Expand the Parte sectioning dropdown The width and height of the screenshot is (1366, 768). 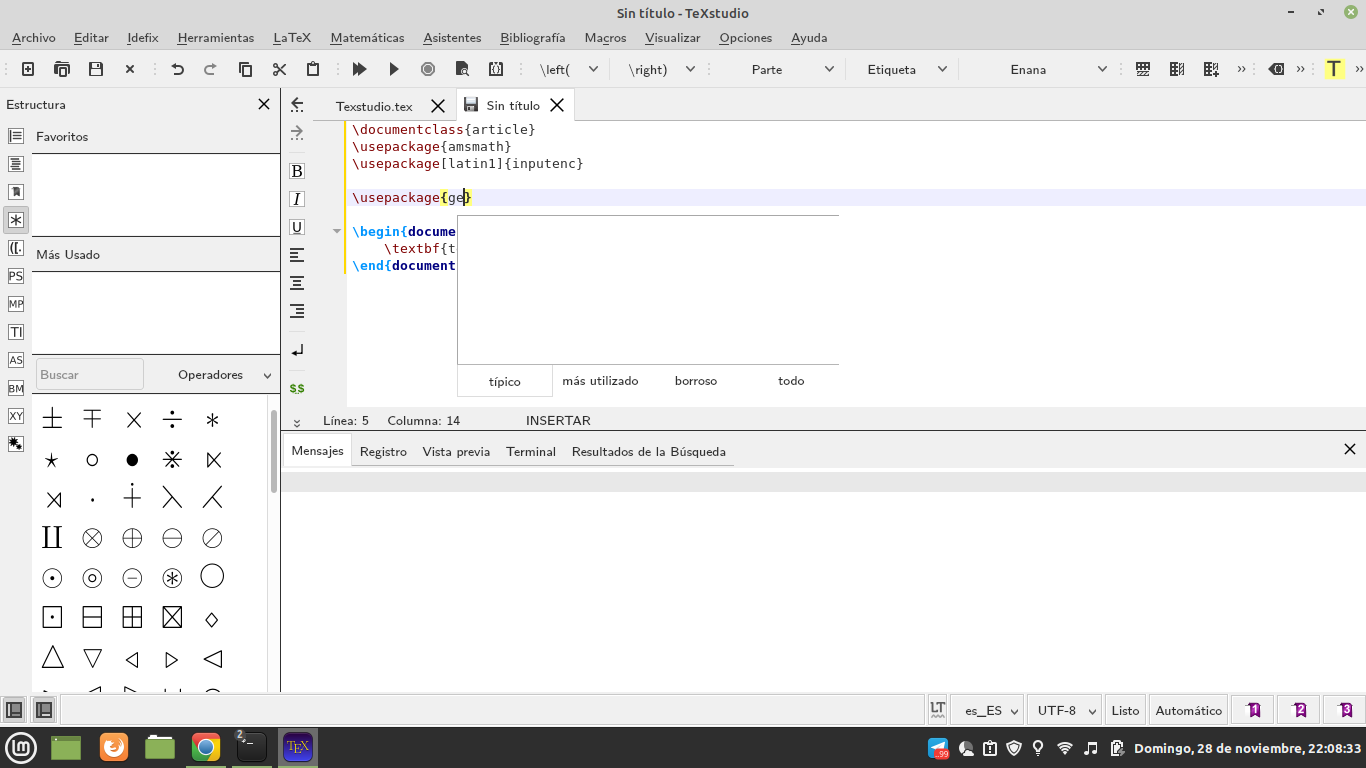tap(791, 69)
